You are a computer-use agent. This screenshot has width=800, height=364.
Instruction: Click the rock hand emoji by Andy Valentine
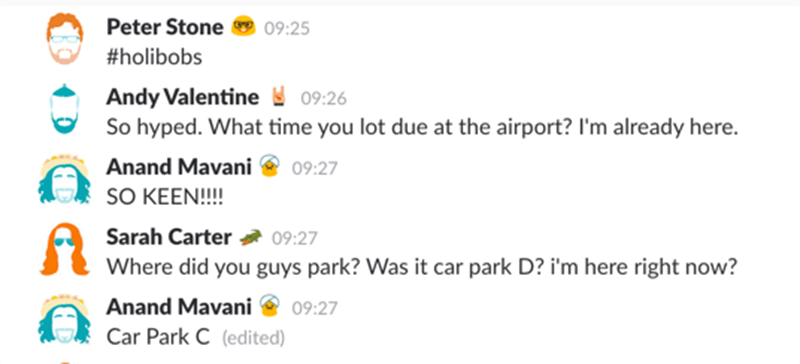[278, 96]
